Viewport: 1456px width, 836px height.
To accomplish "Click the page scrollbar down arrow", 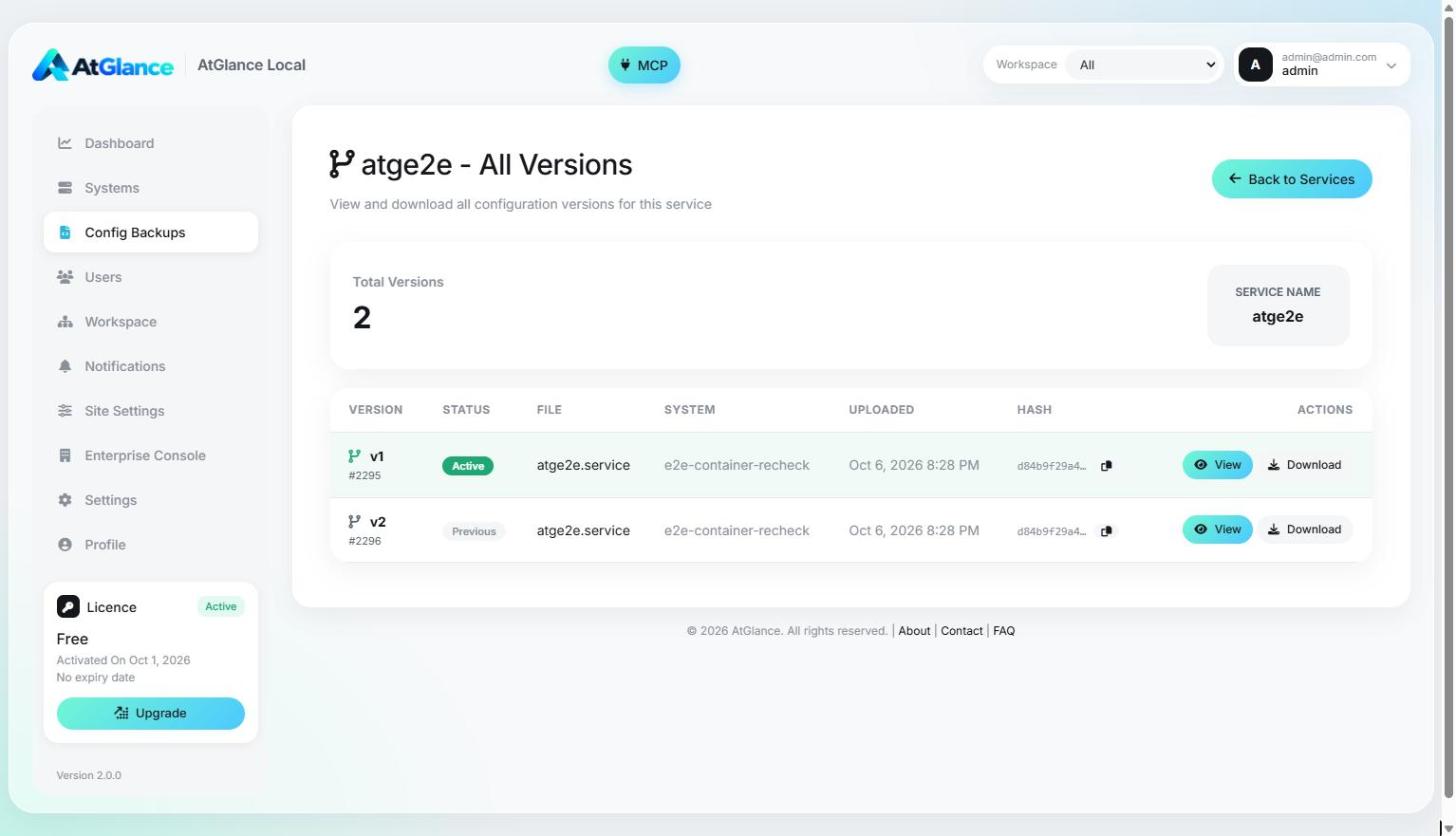I will tap(1448, 827).
